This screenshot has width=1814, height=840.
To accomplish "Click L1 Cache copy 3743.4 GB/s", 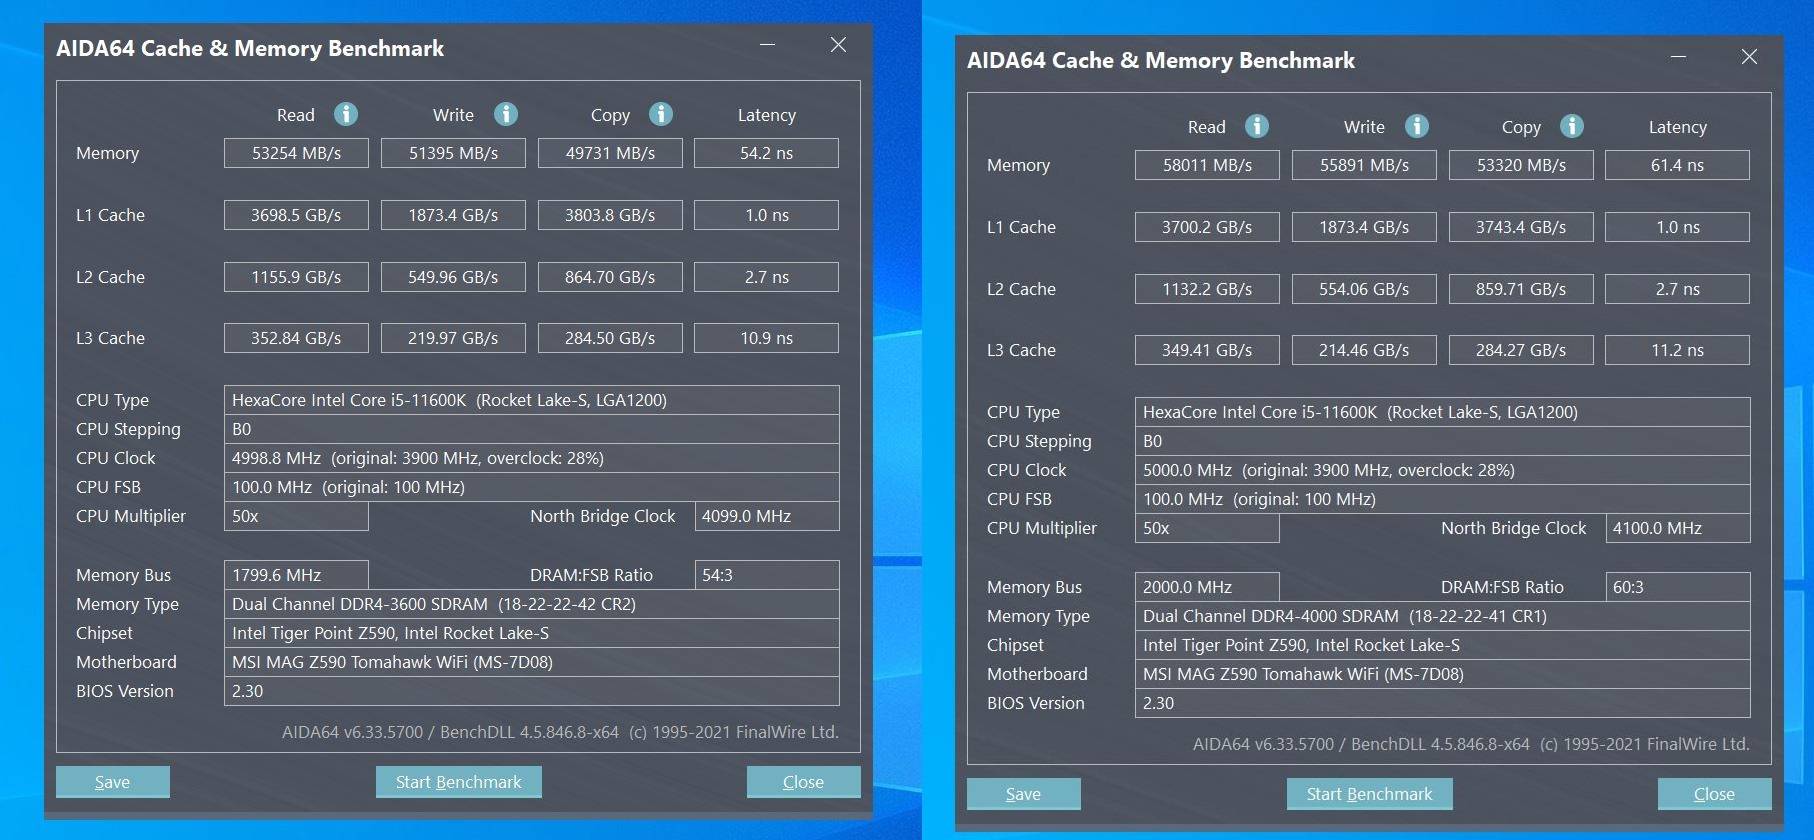I will pos(1521,227).
